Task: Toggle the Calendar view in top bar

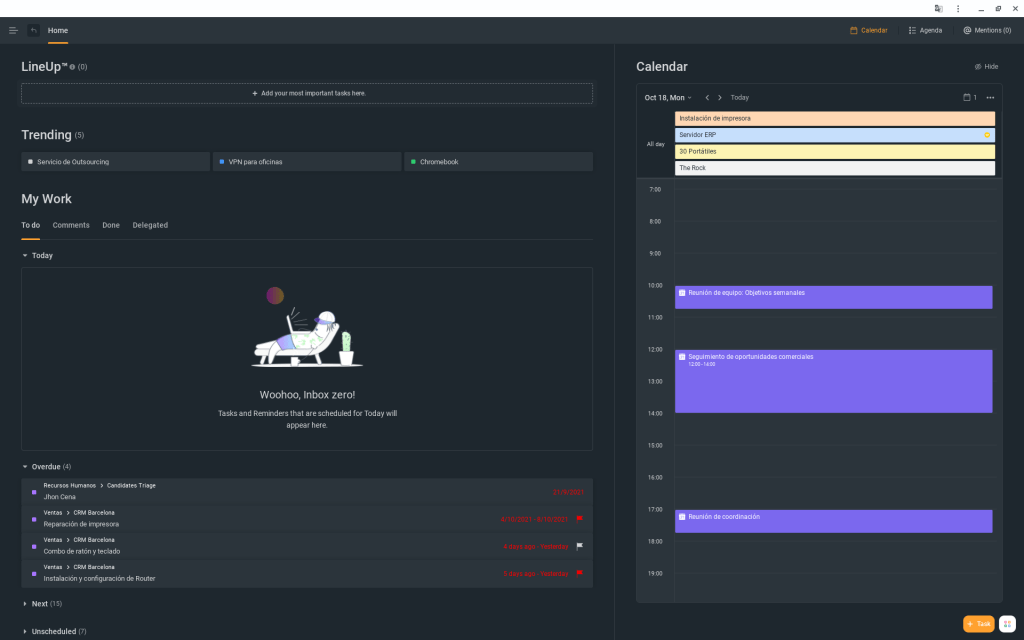Action: click(868, 30)
